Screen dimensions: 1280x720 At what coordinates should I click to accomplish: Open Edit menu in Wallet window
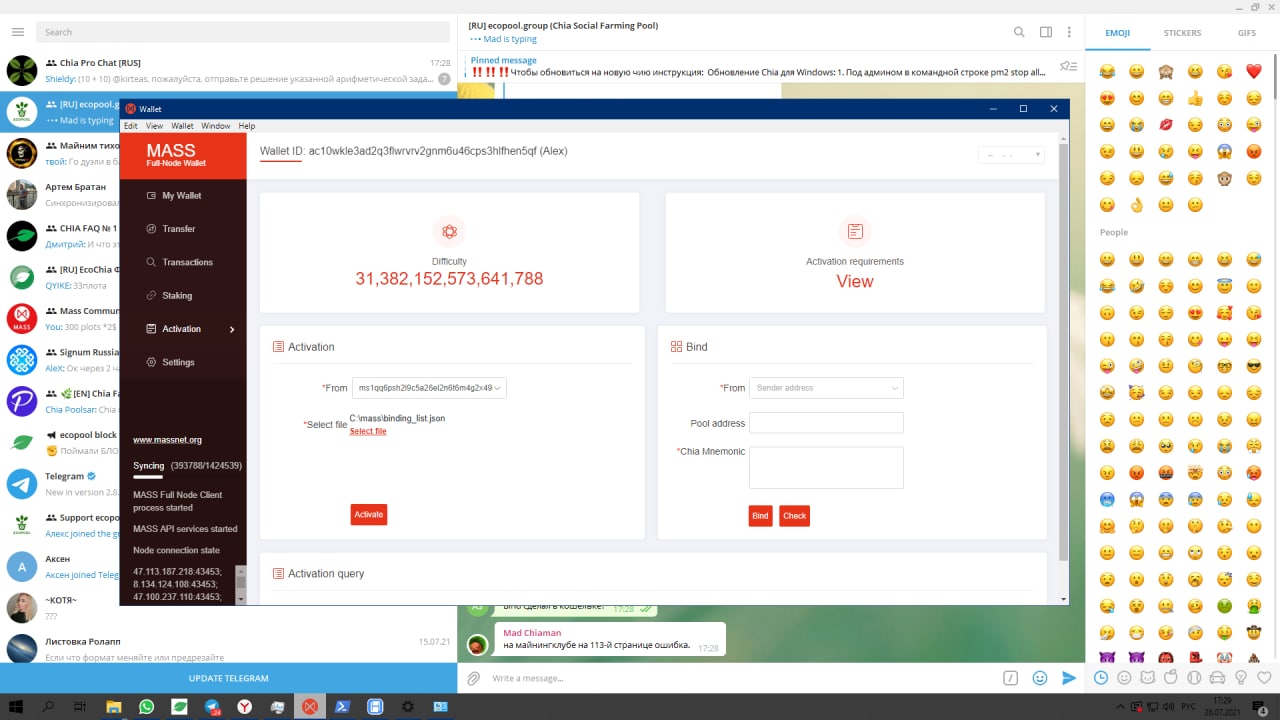point(130,126)
